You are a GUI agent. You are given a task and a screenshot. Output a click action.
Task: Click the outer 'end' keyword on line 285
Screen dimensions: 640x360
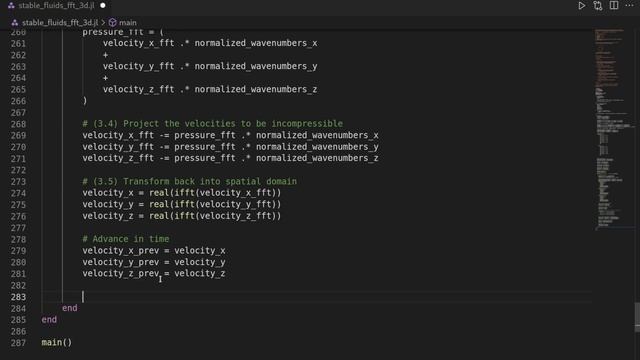point(49,320)
